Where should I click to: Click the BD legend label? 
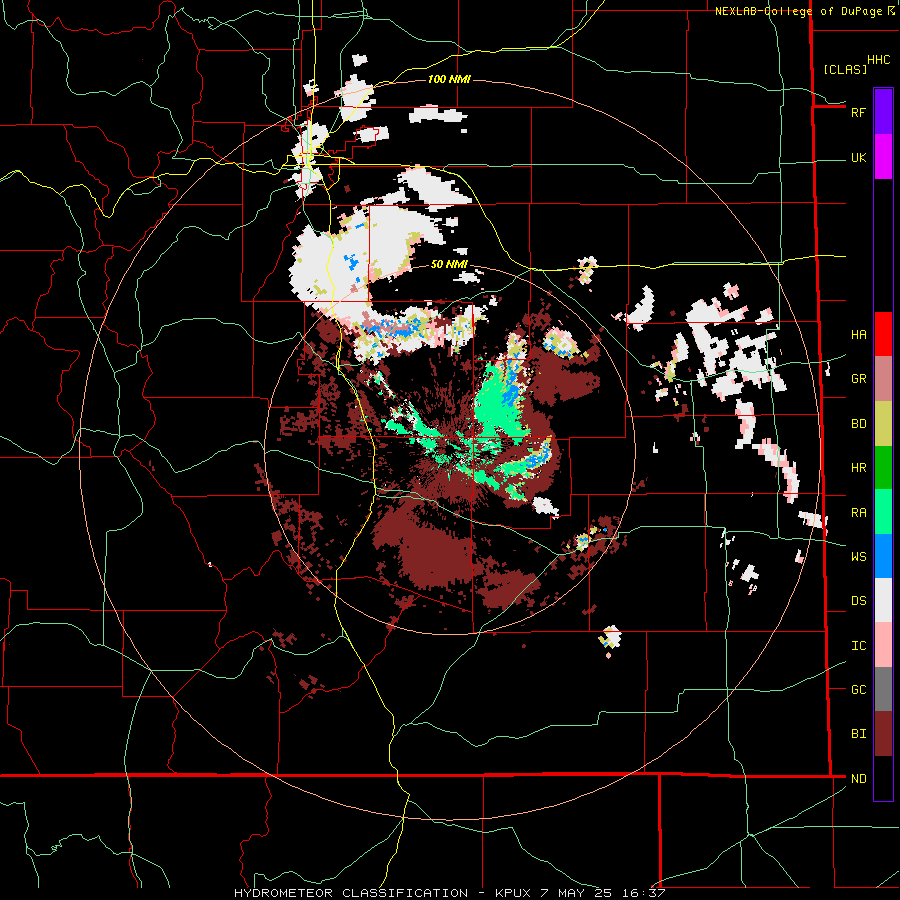[858, 424]
